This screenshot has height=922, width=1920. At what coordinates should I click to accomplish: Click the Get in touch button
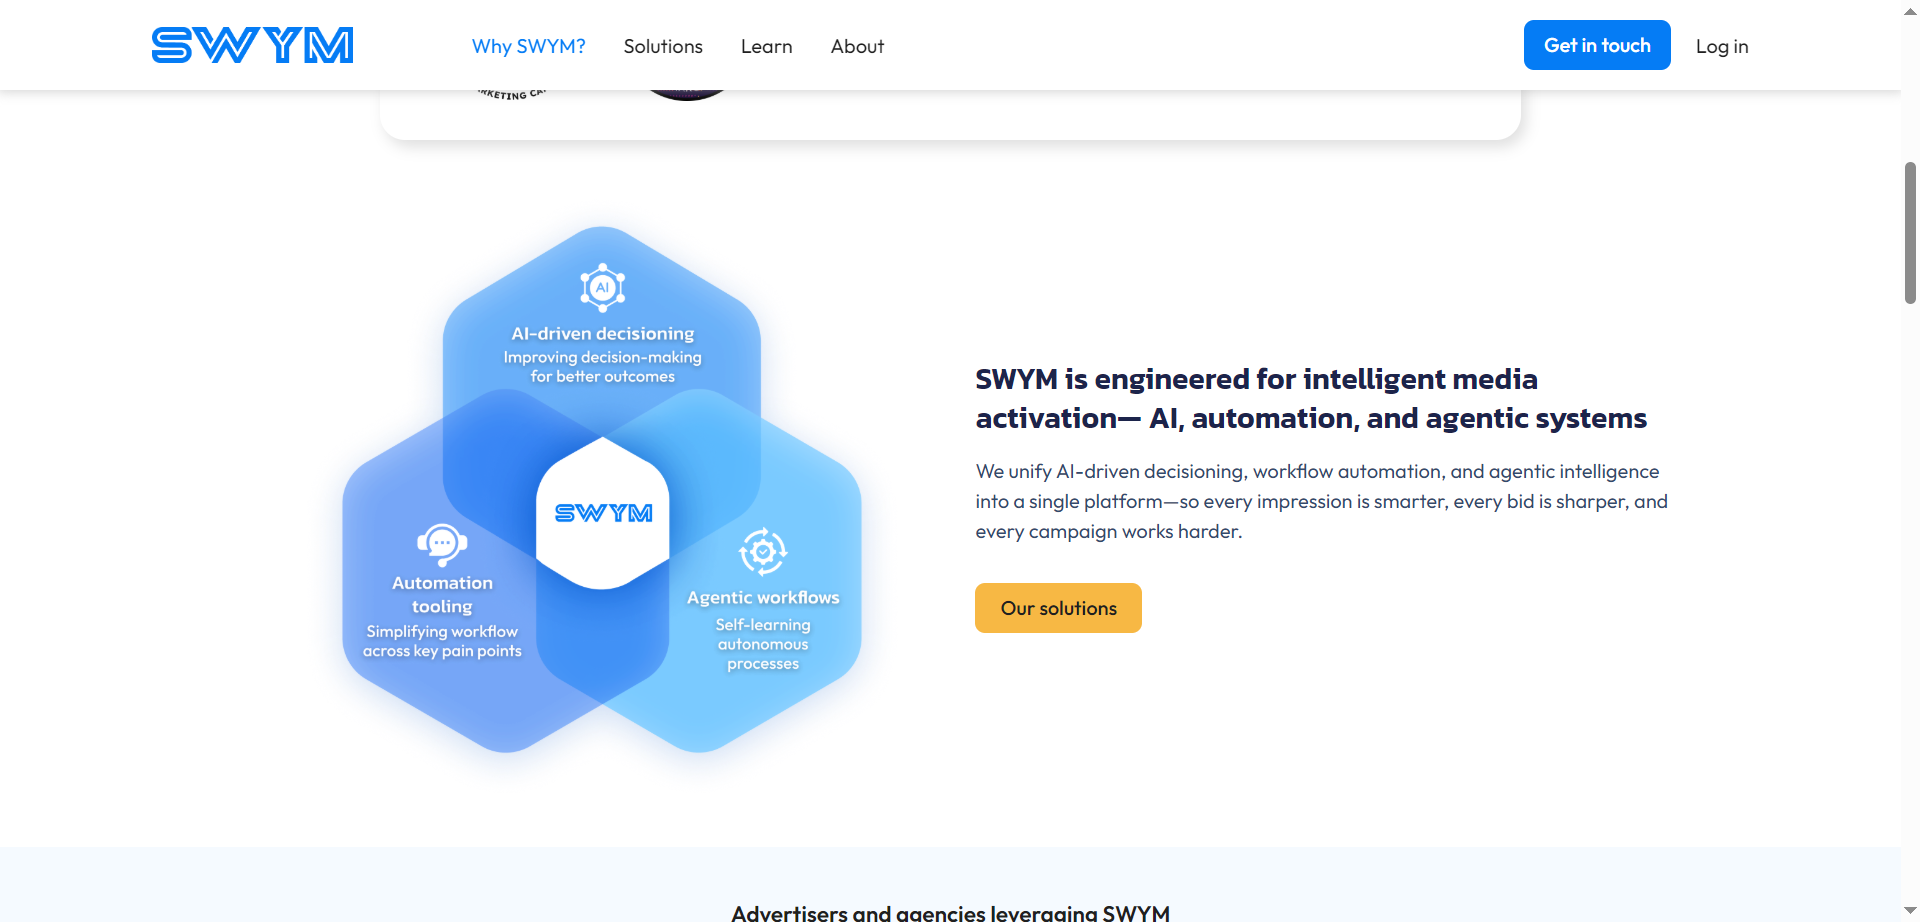(x=1596, y=44)
